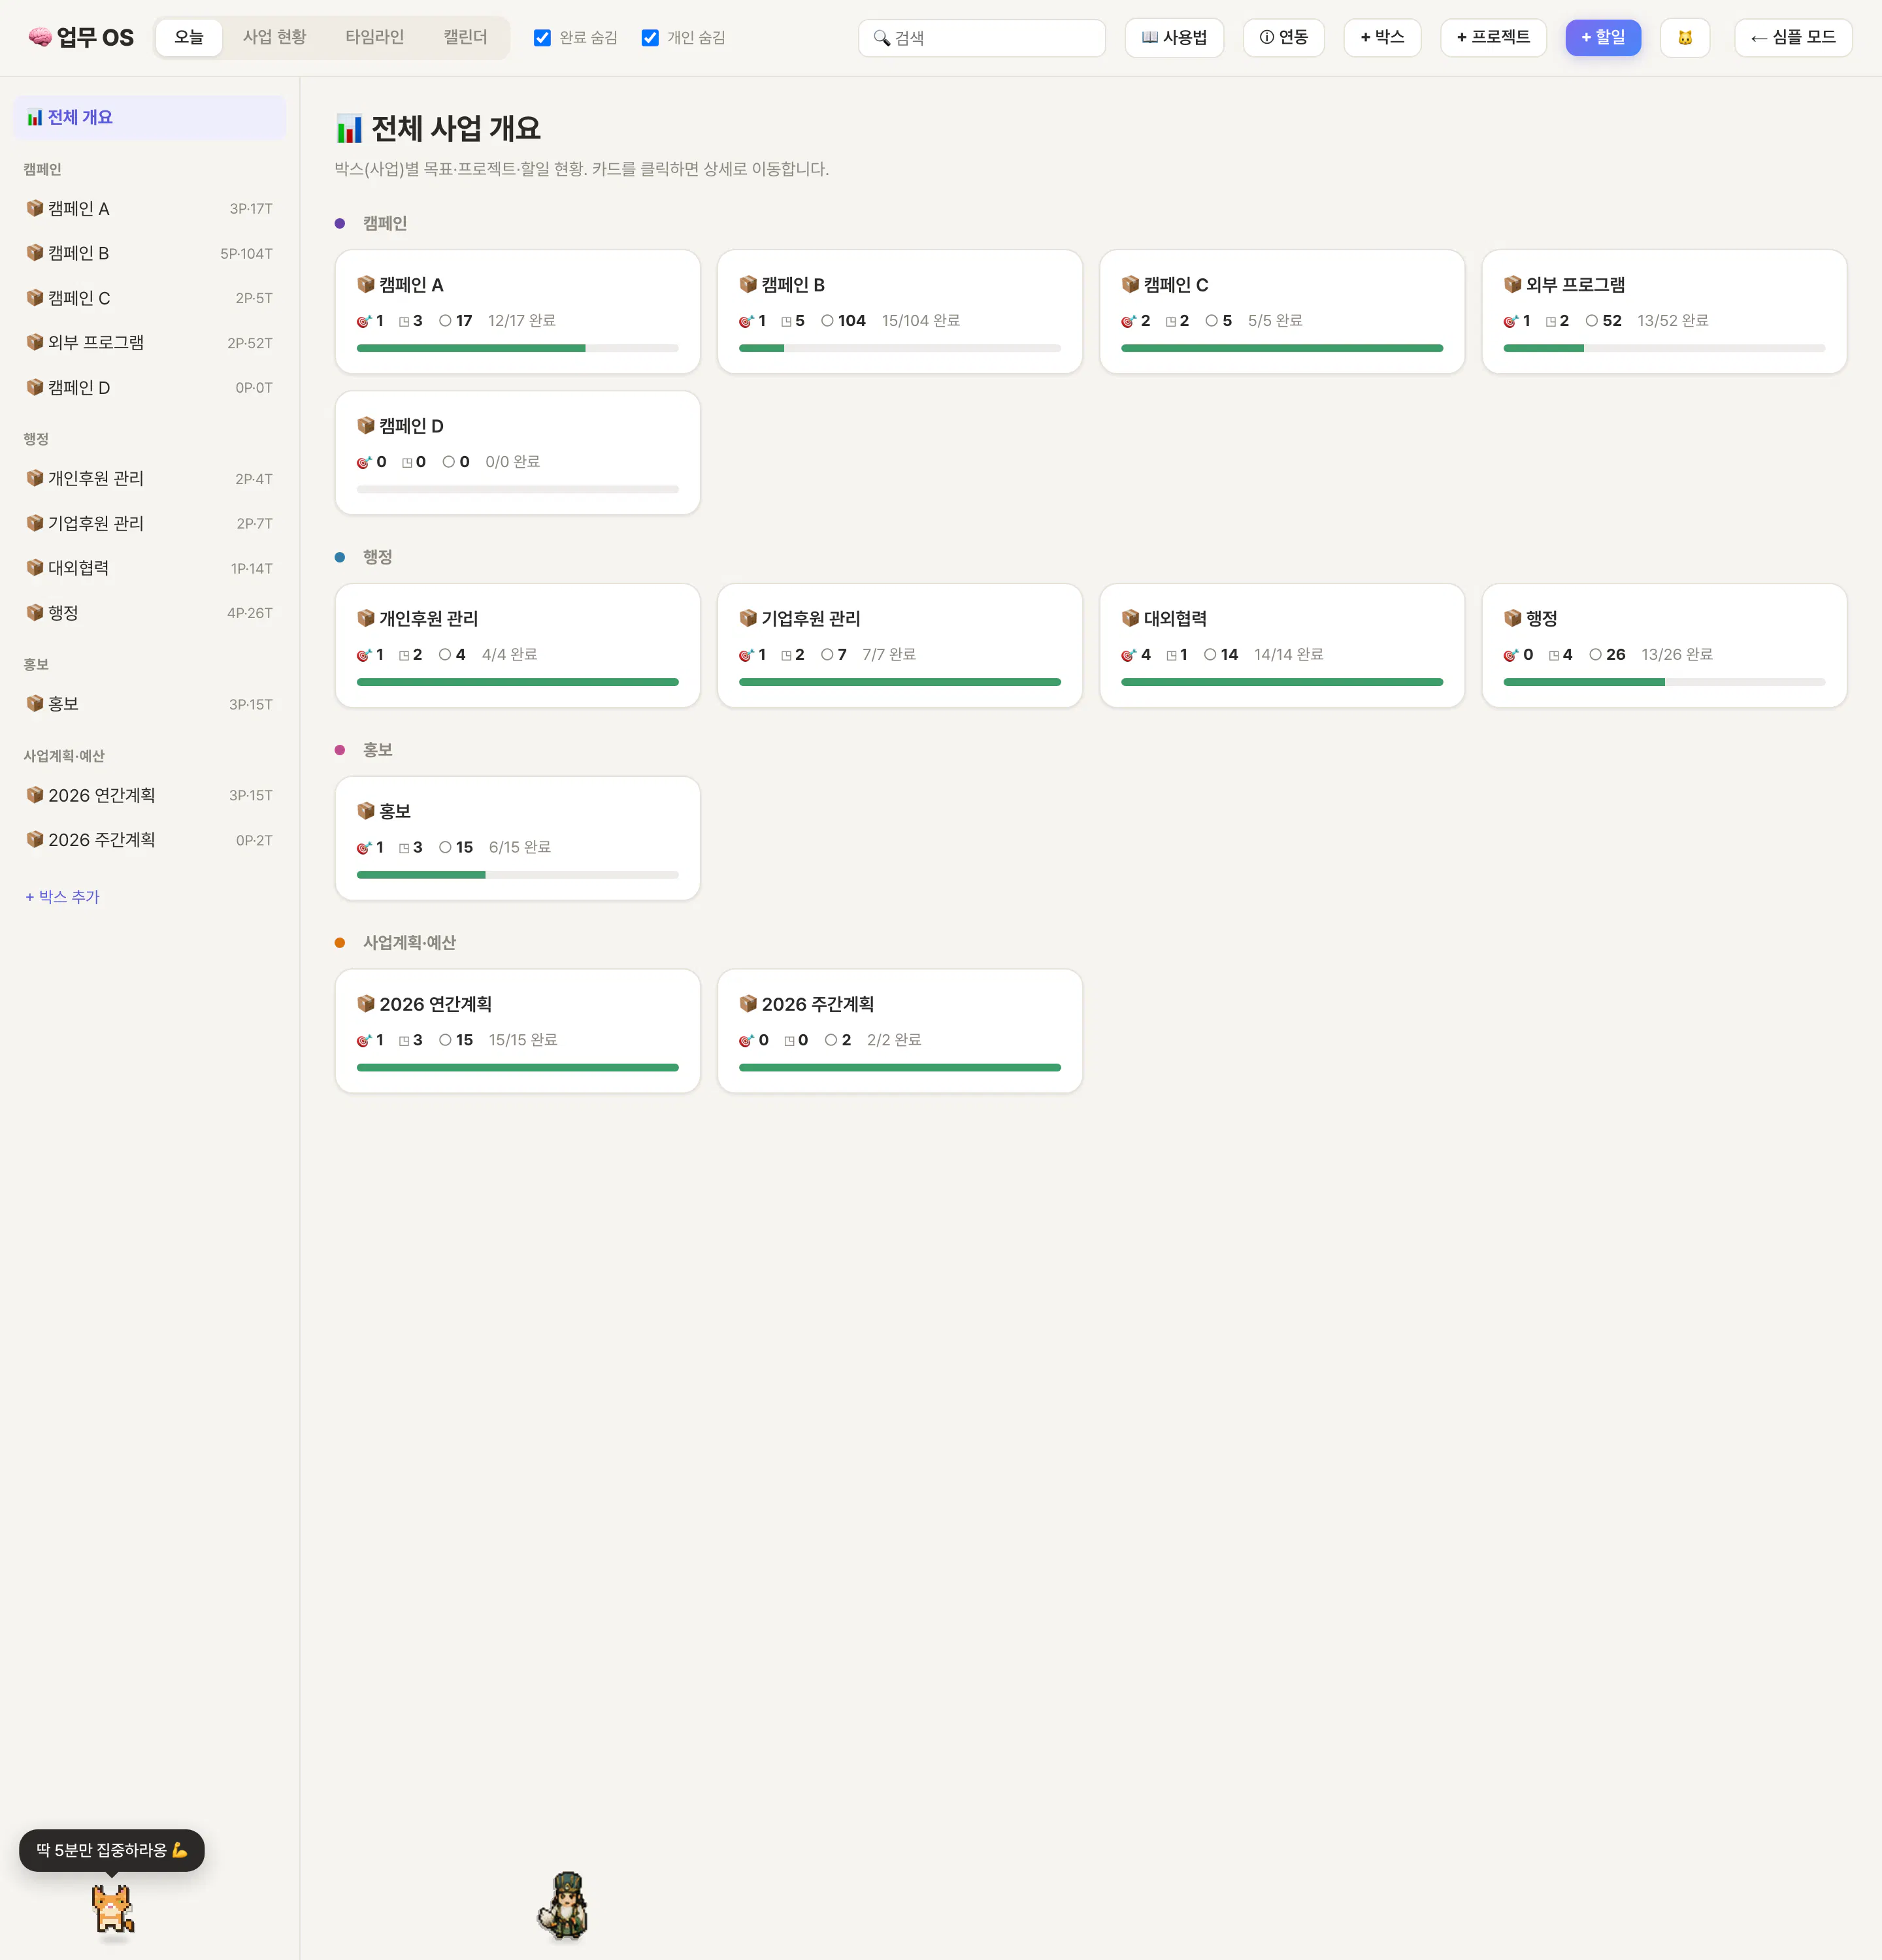Toggle the 완료 숨김 checkbox
Screen dimensions: 1882x1960
point(542,38)
